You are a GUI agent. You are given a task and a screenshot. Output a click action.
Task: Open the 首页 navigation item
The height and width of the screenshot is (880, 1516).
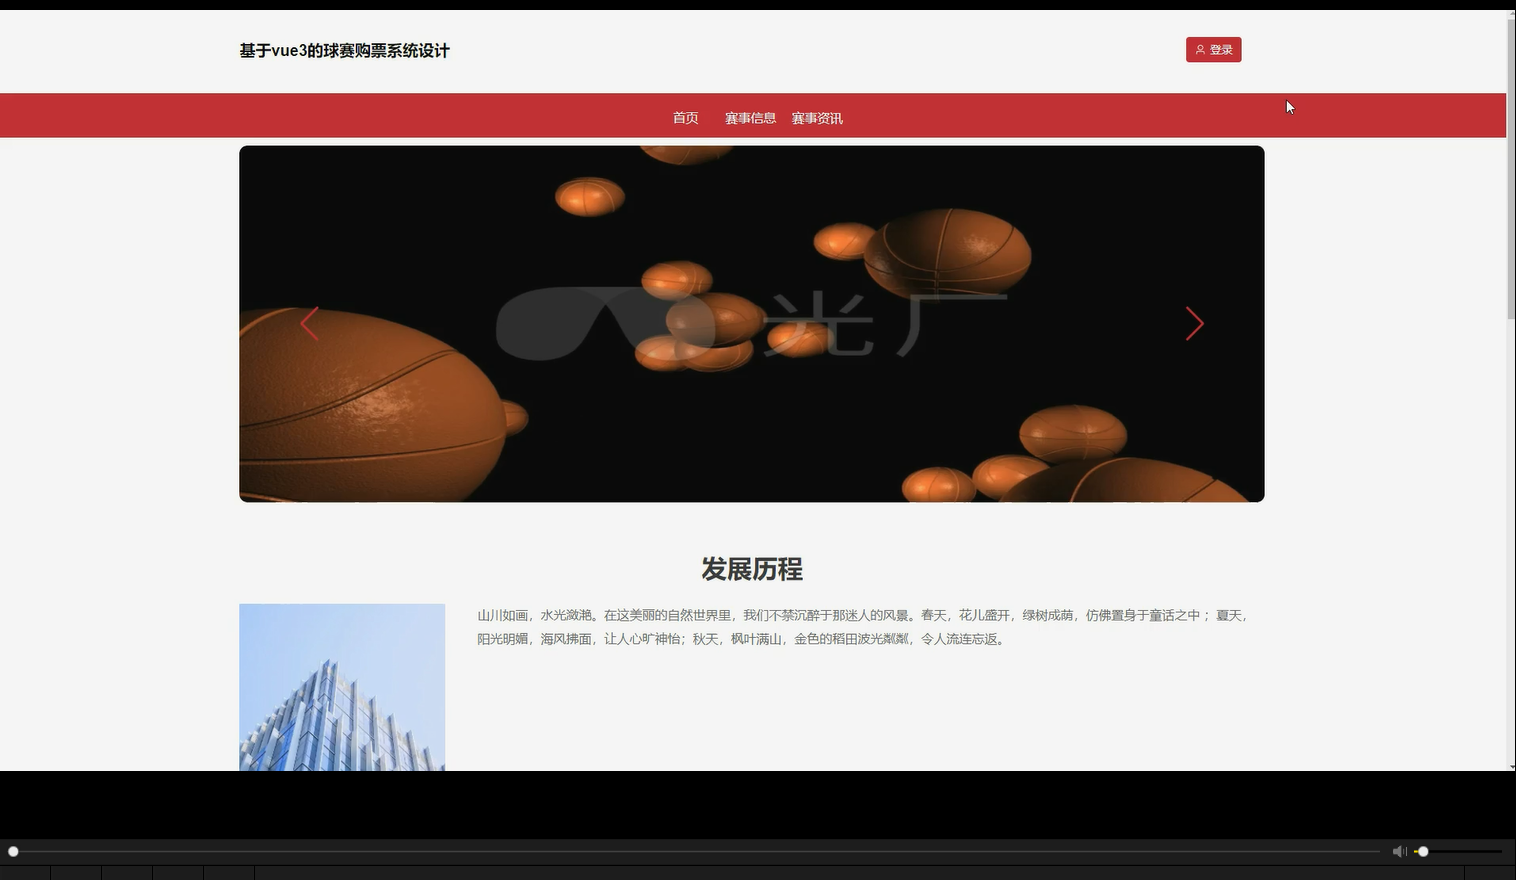click(x=686, y=117)
